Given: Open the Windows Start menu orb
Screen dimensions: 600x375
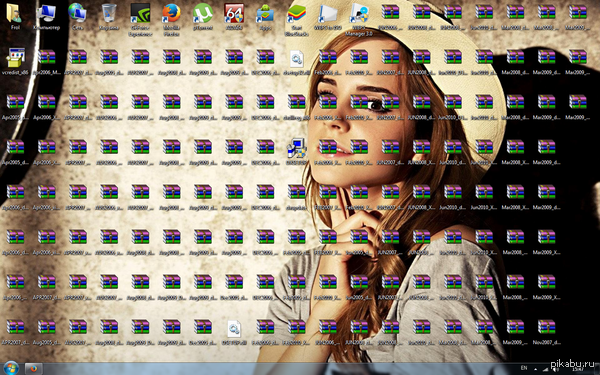Looking at the screenshot, I should [10, 369].
